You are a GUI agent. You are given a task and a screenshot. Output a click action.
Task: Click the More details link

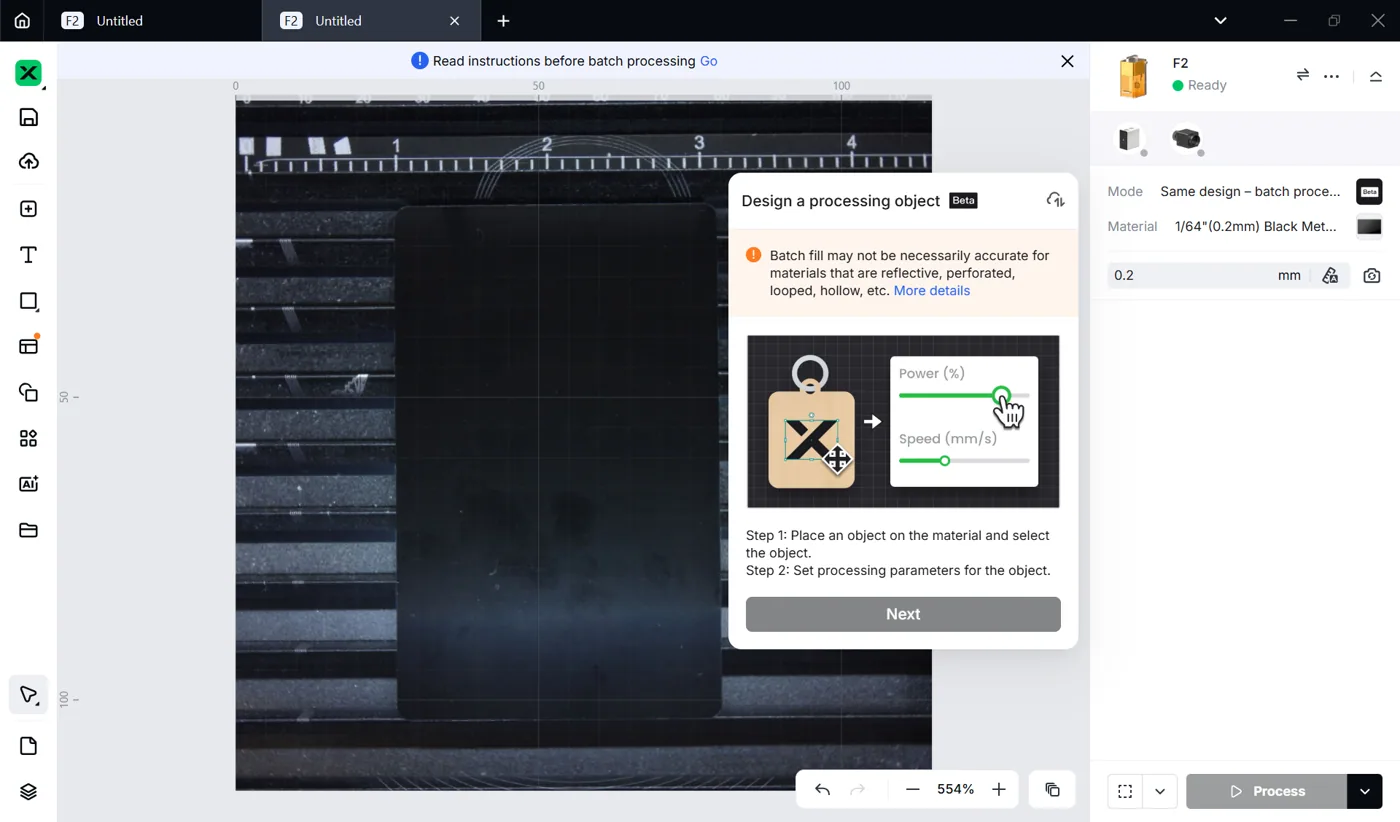[932, 291]
